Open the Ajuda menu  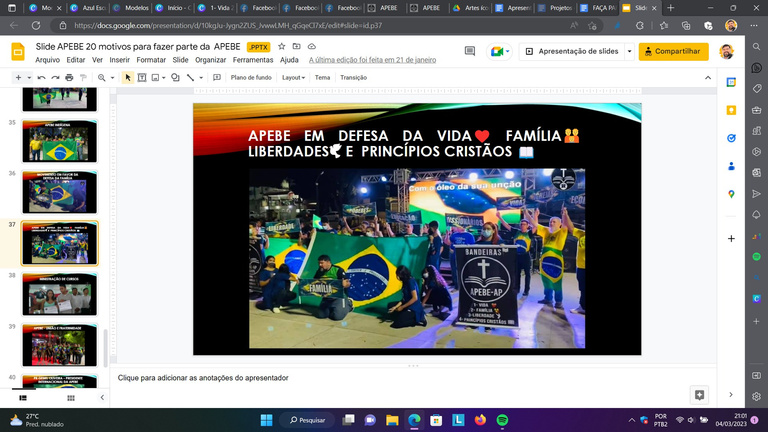coord(289,60)
